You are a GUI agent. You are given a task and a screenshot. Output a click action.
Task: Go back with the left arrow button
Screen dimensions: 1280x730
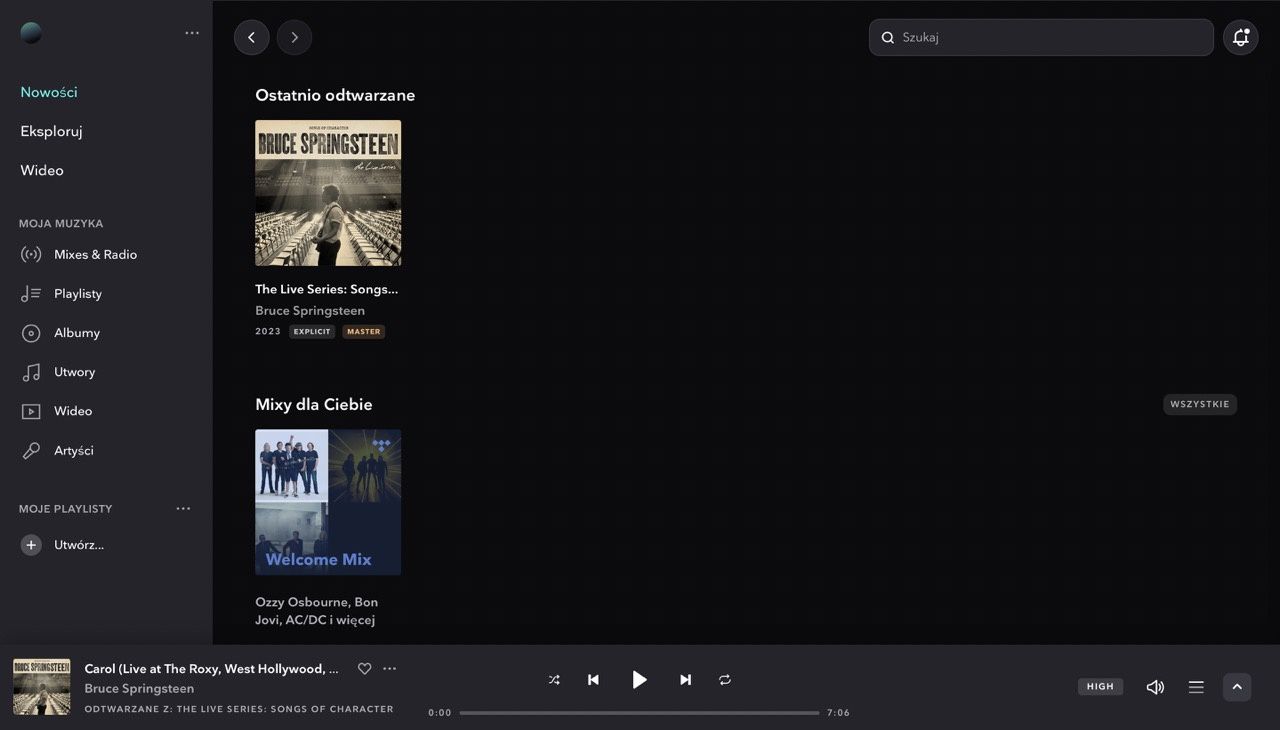tap(251, 37)
